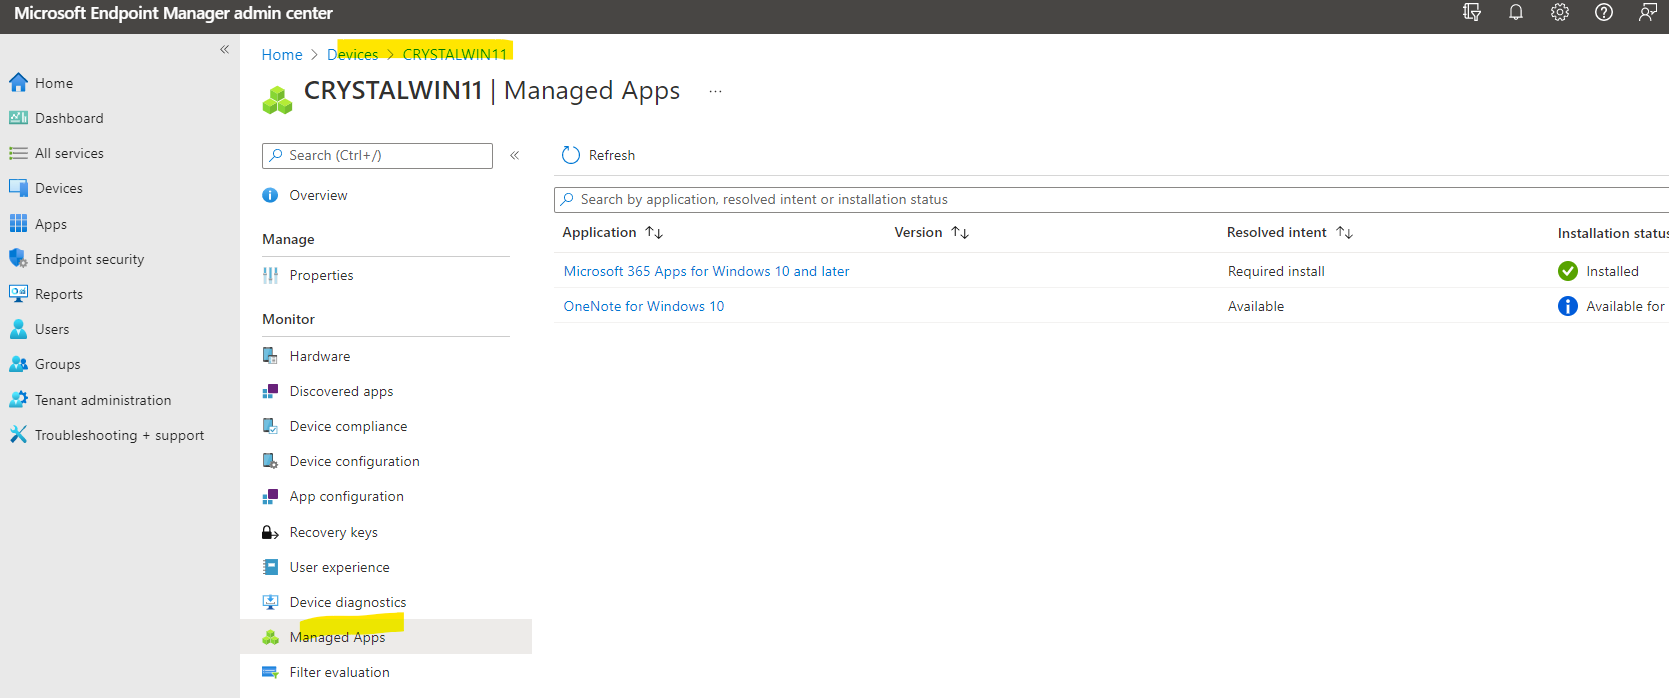
Task: Focus the application search filter box
Action: pyautogui.click(x=1110, y=199)
